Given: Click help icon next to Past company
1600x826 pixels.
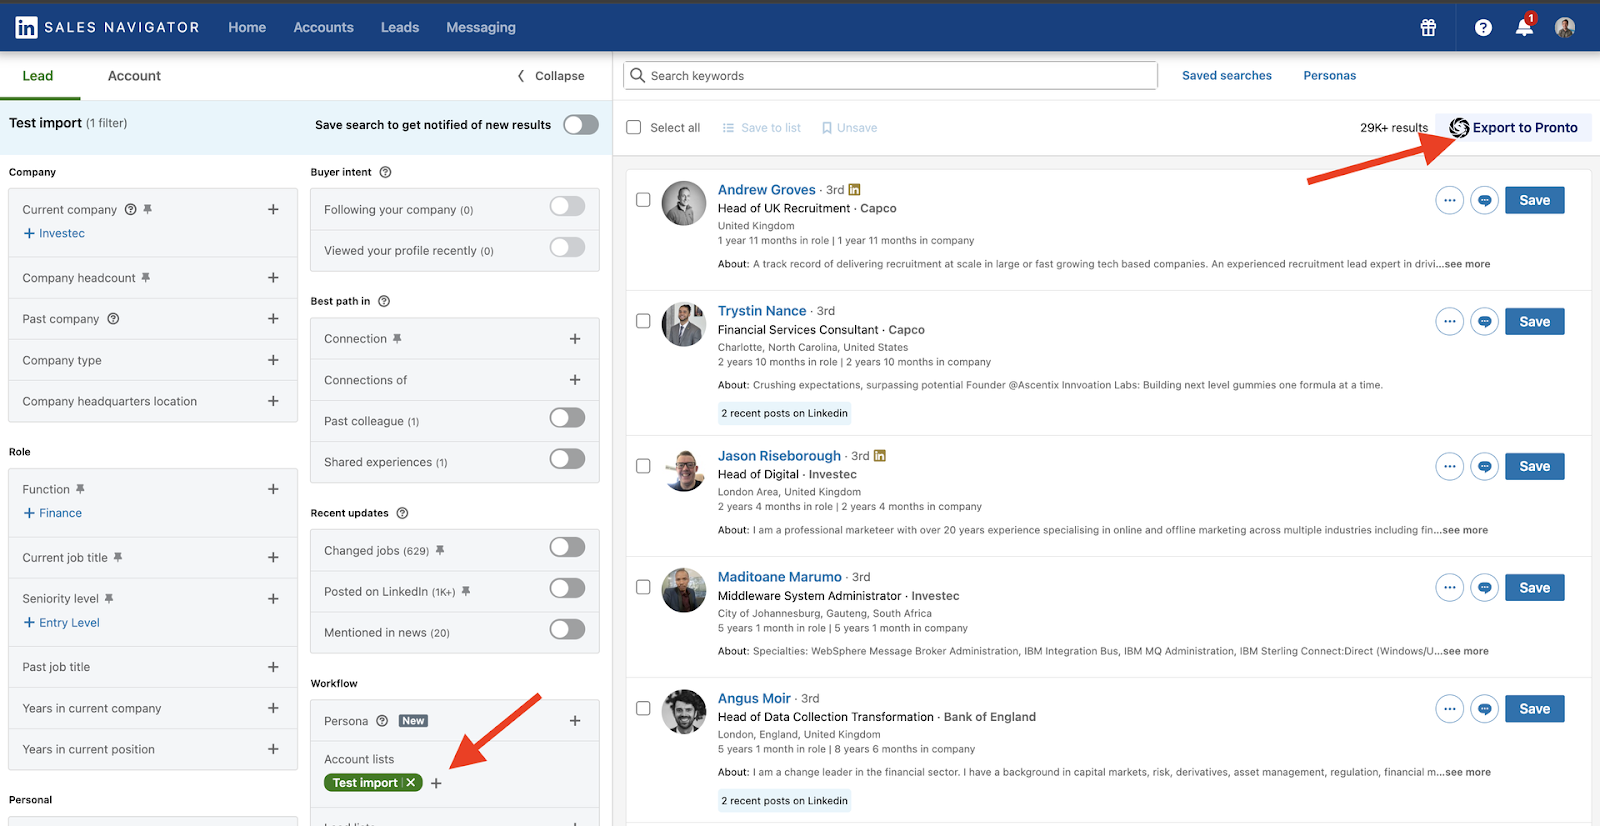Looking at the screenshot, I should [x=113, y=319].
